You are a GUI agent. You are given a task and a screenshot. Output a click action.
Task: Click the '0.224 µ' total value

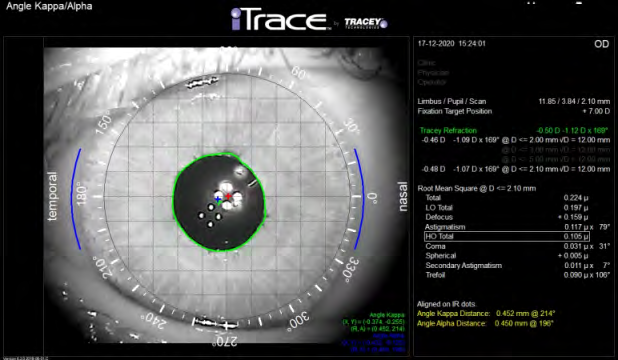point(576,198)
